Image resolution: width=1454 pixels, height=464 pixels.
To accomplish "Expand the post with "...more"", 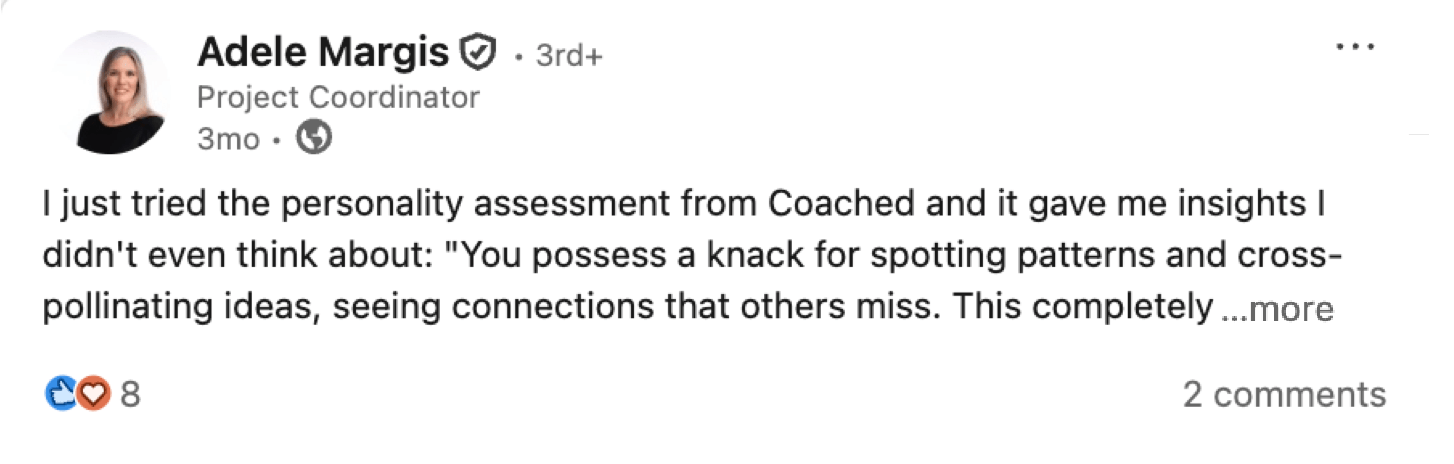I will pos(1278,309).
